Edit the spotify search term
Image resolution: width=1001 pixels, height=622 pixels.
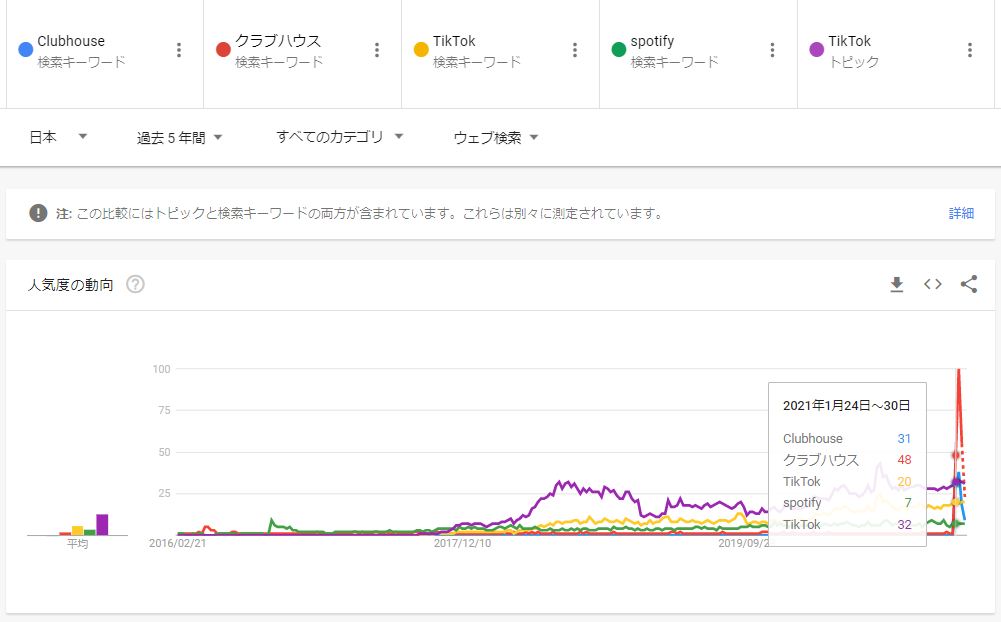pyautogui.click(x=652, y=42)
